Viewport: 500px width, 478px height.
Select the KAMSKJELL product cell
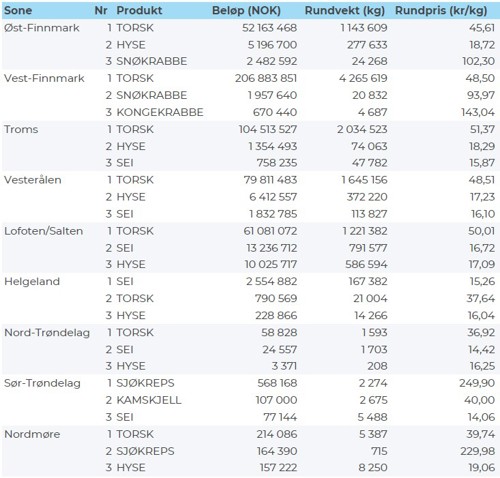(149, 400)
